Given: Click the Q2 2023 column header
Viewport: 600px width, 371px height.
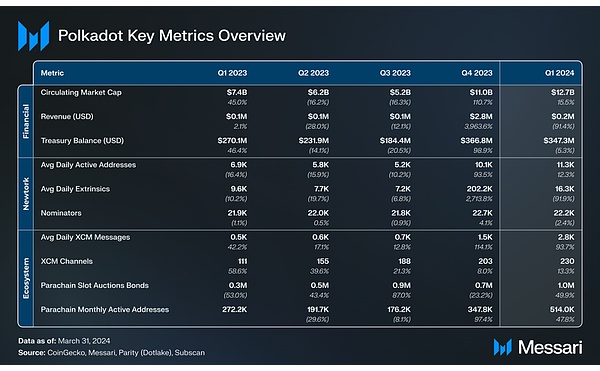Looking at the screenshot, I should click(313, 73).
